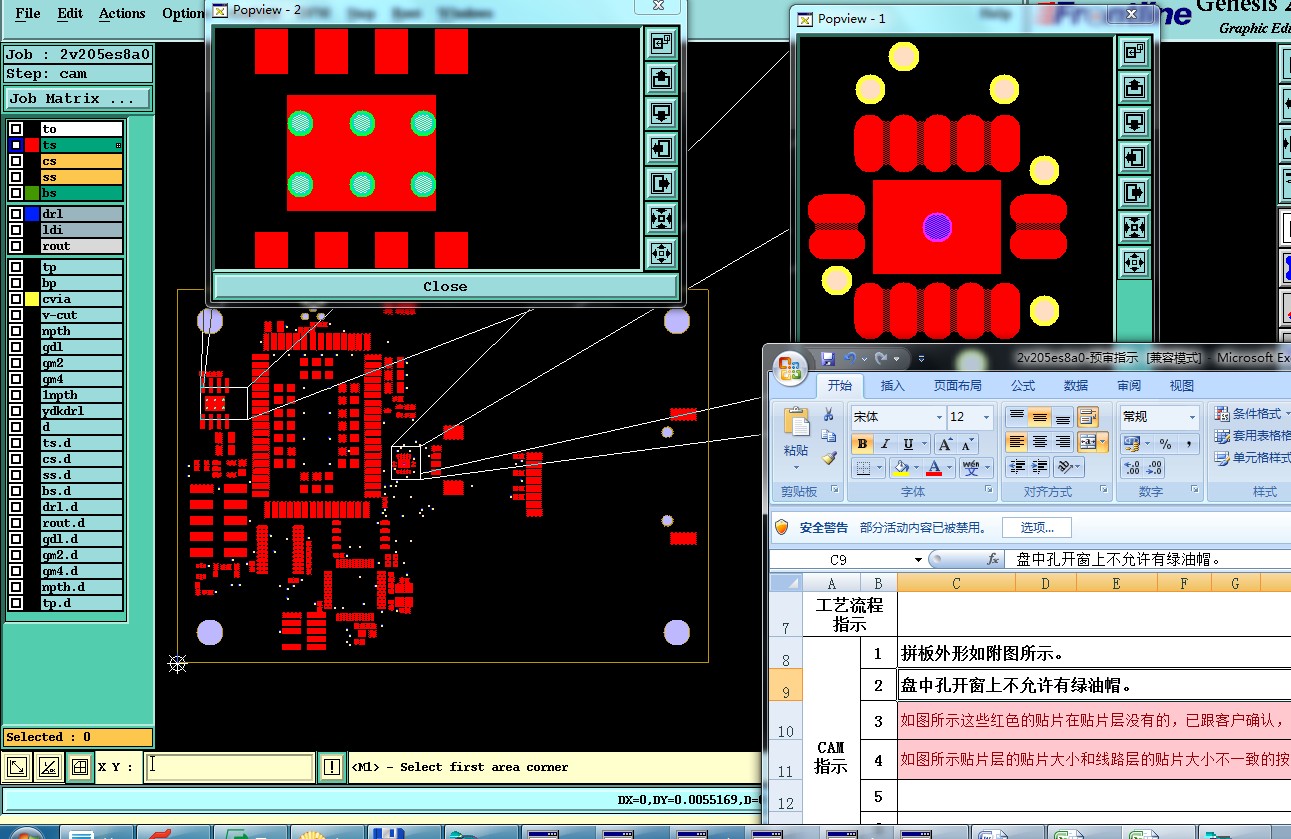Open the borders dropdown arrow in Excel
The width and height of the screenshot is (1291, 839).
(880, 467)
